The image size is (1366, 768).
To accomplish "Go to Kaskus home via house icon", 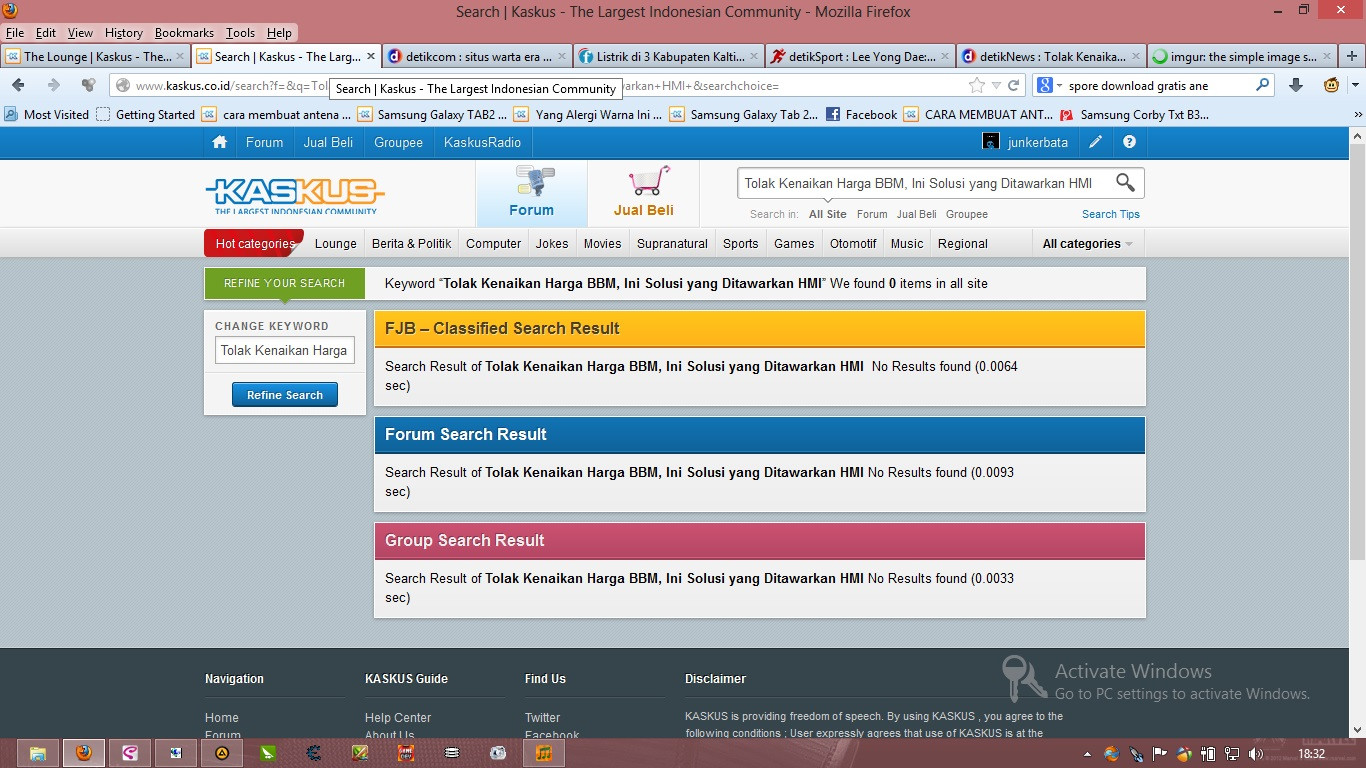I will (x=220, y=142).
